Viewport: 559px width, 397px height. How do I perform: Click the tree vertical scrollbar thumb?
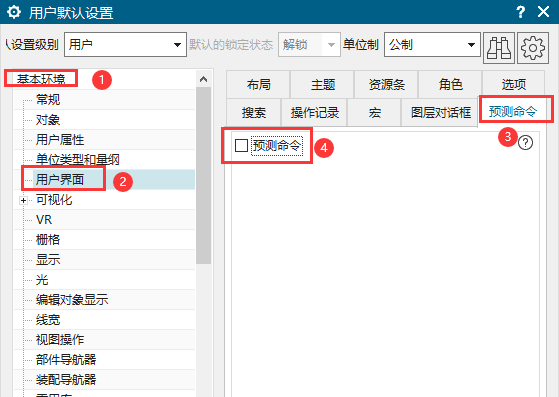[204, 175]
